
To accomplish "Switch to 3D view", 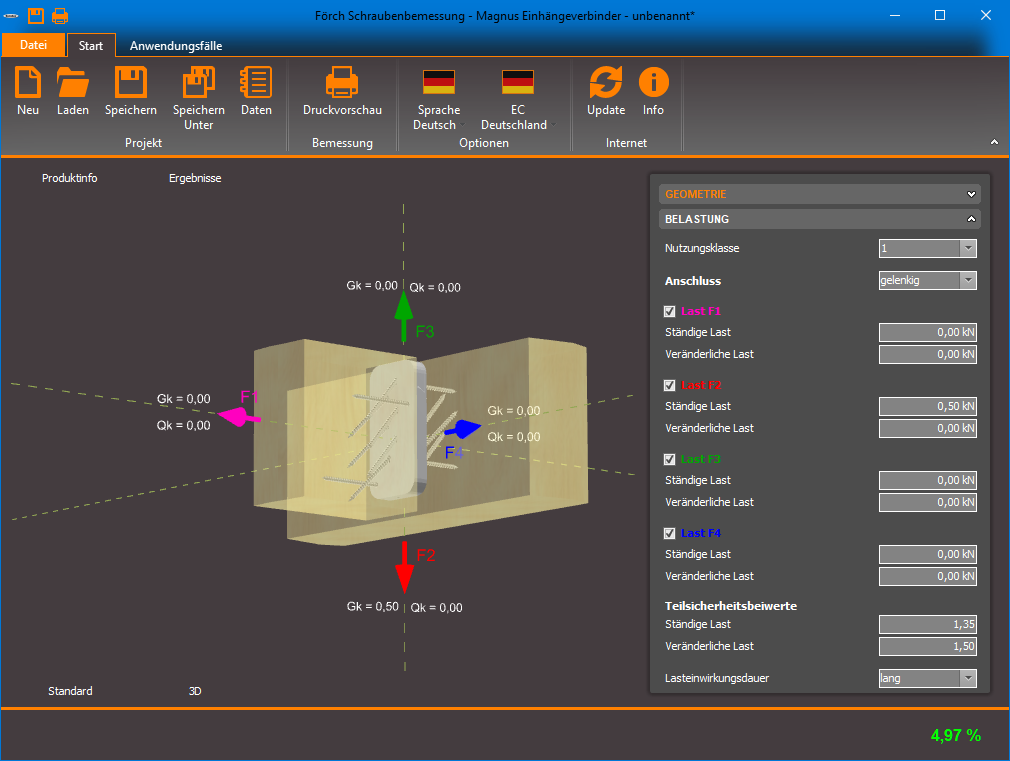I will (195, 691).
